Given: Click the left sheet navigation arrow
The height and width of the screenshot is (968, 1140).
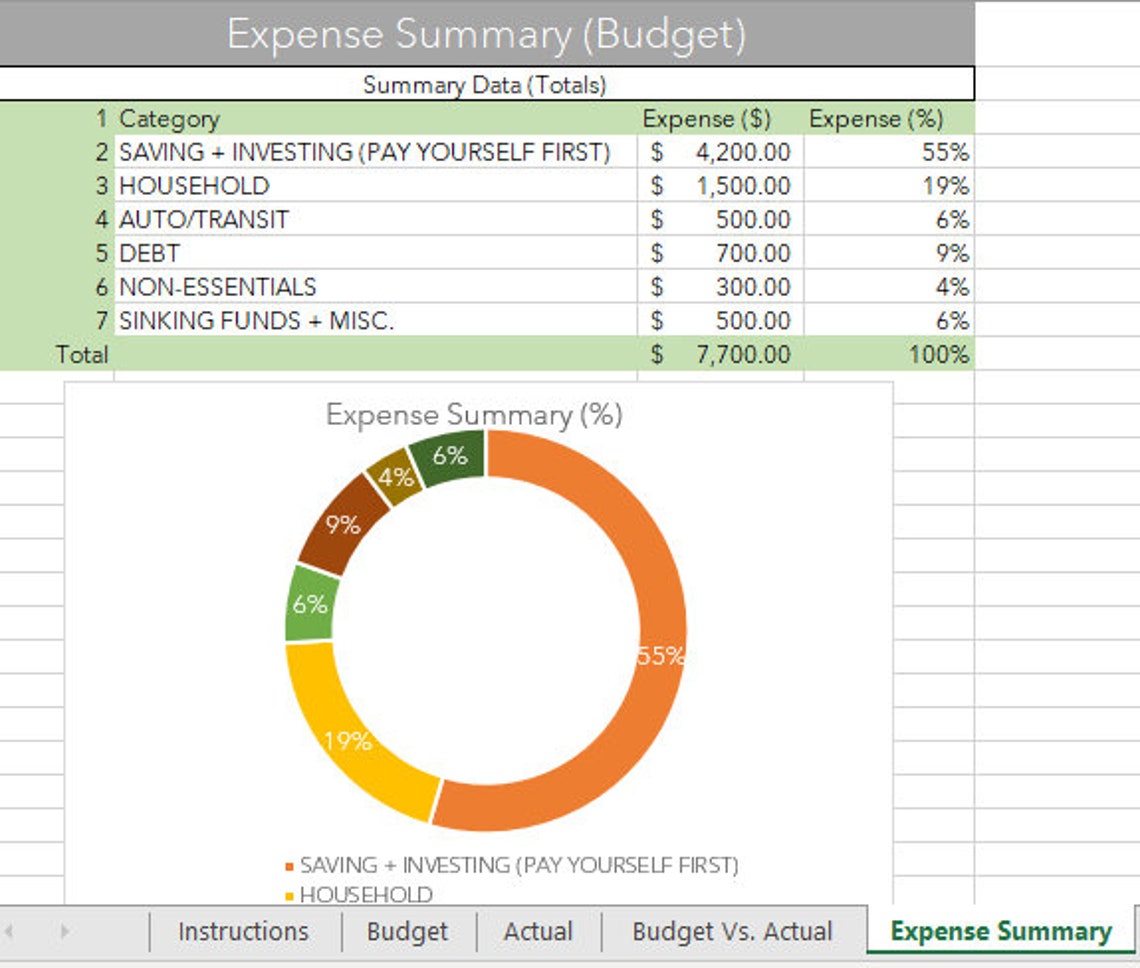Looking at the screenshot, I should [x=9, y=931].
